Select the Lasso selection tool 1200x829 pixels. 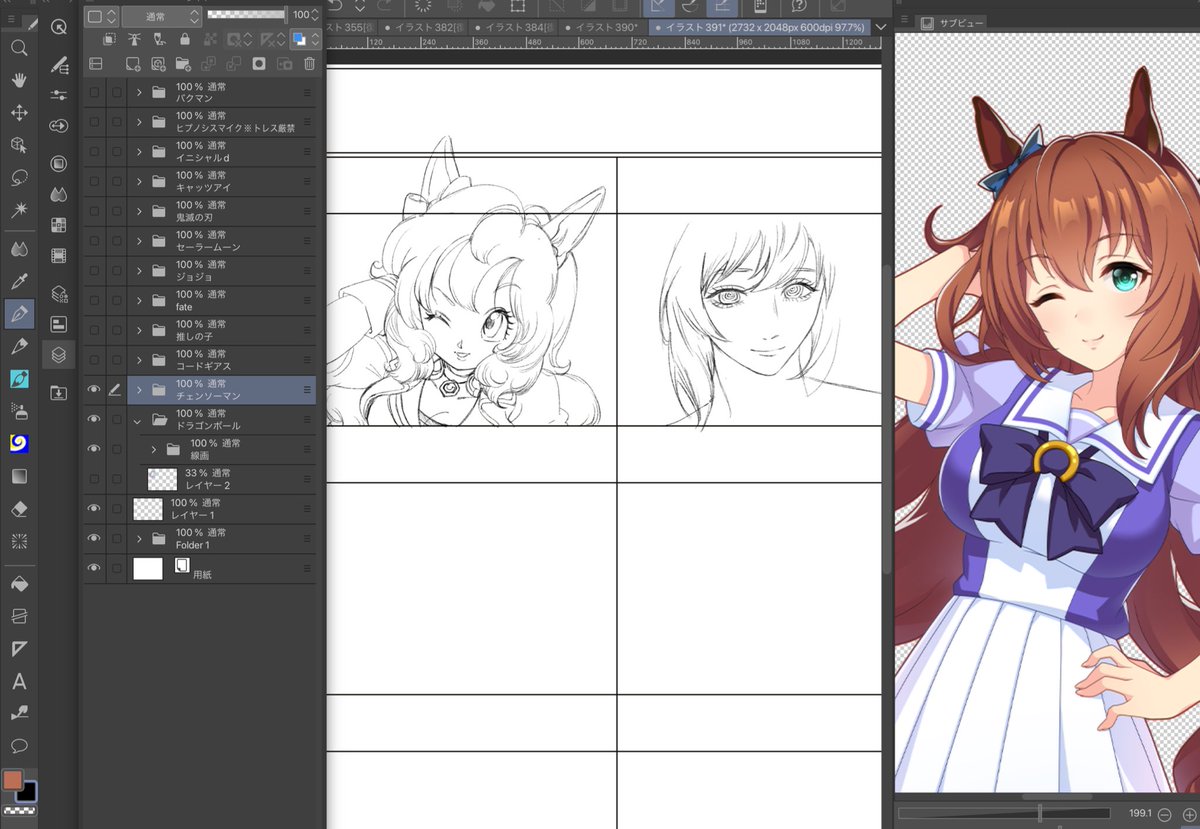point(19,177)
